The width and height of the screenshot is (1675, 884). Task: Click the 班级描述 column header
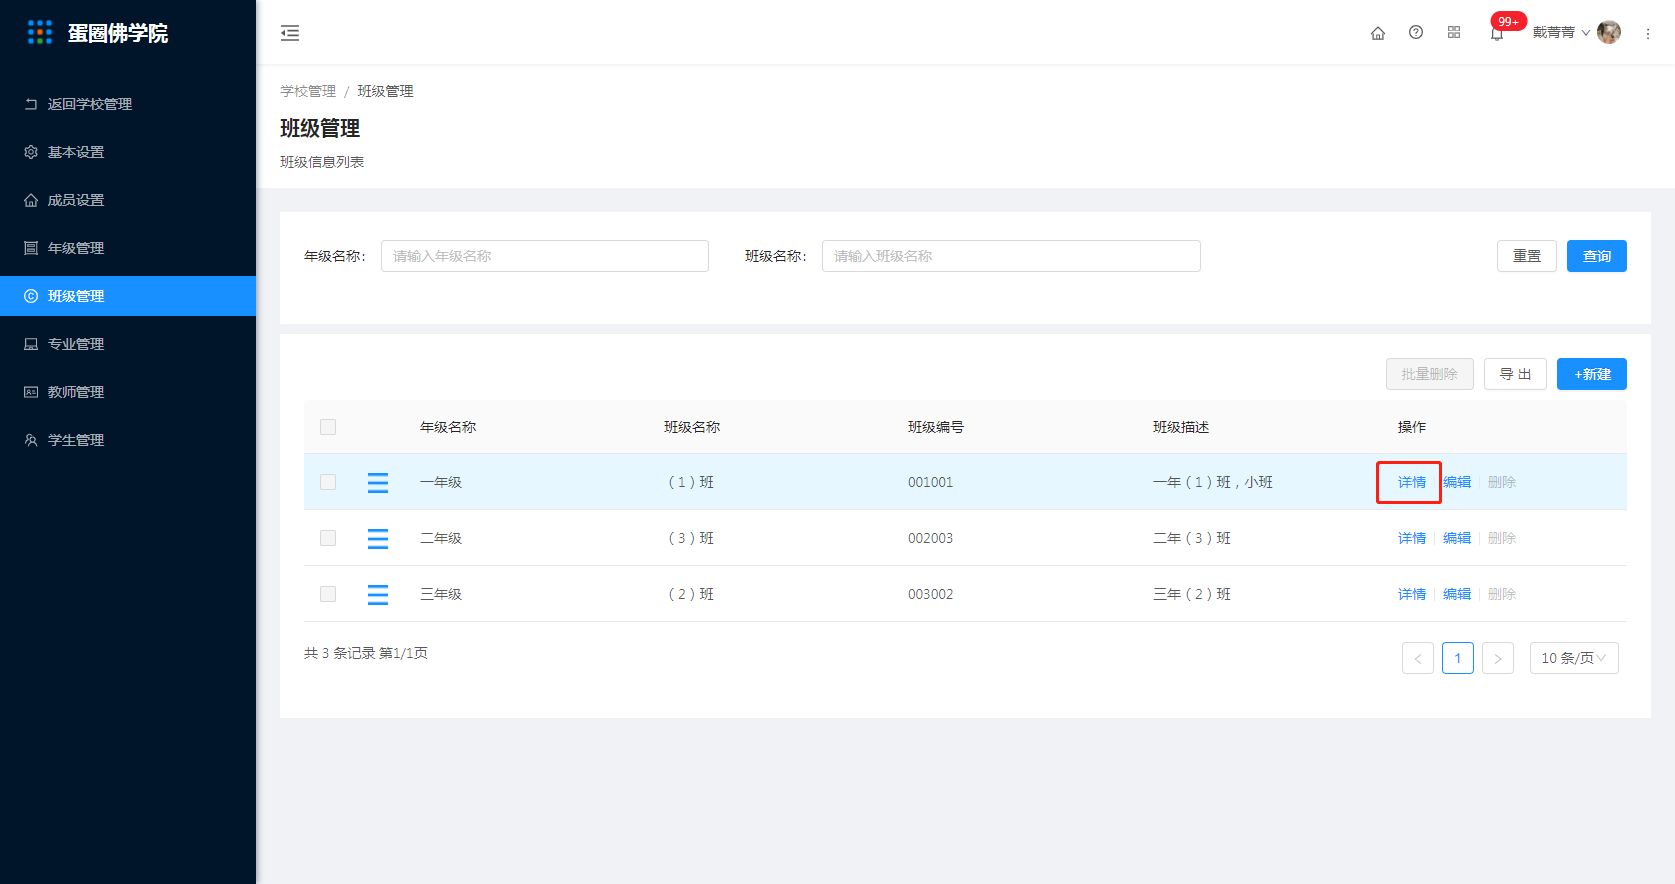pyautogui.click(x=1181, y=427)
